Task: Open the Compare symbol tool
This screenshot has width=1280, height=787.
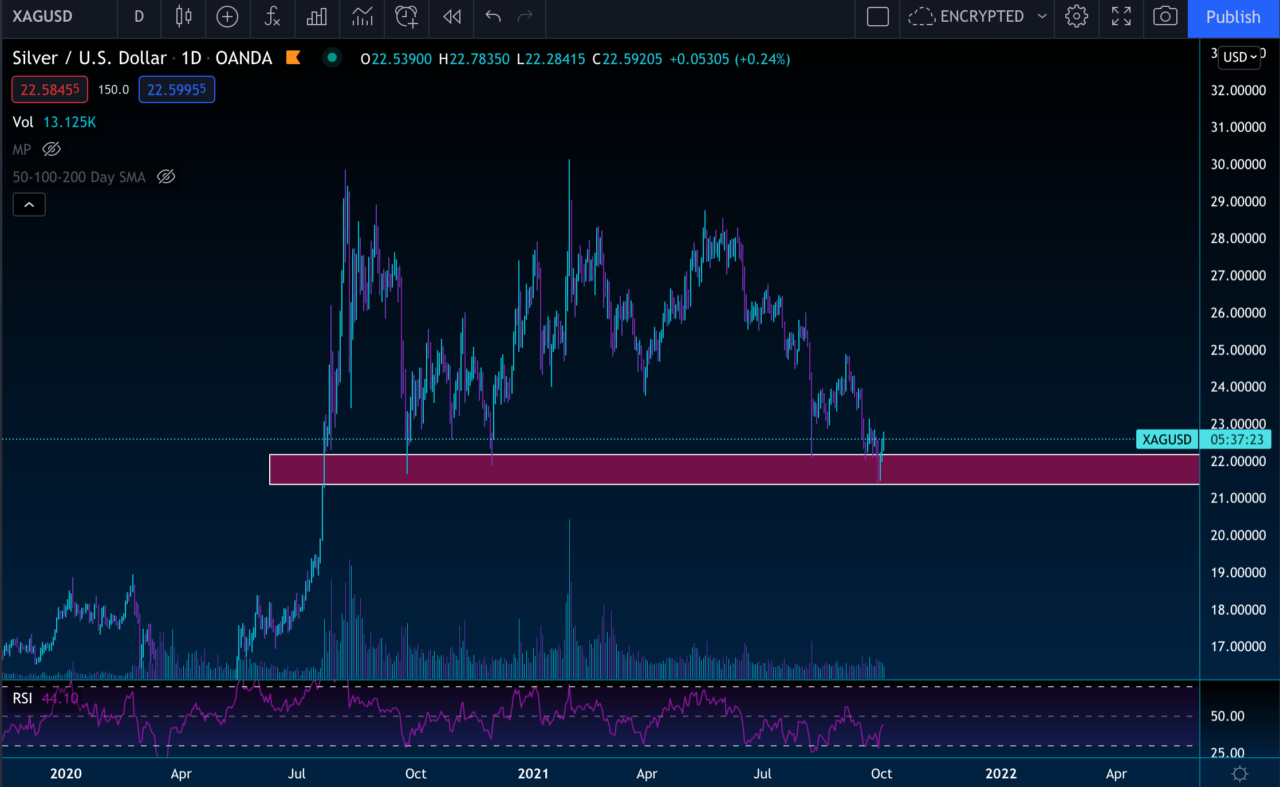Action: [227, 17]
